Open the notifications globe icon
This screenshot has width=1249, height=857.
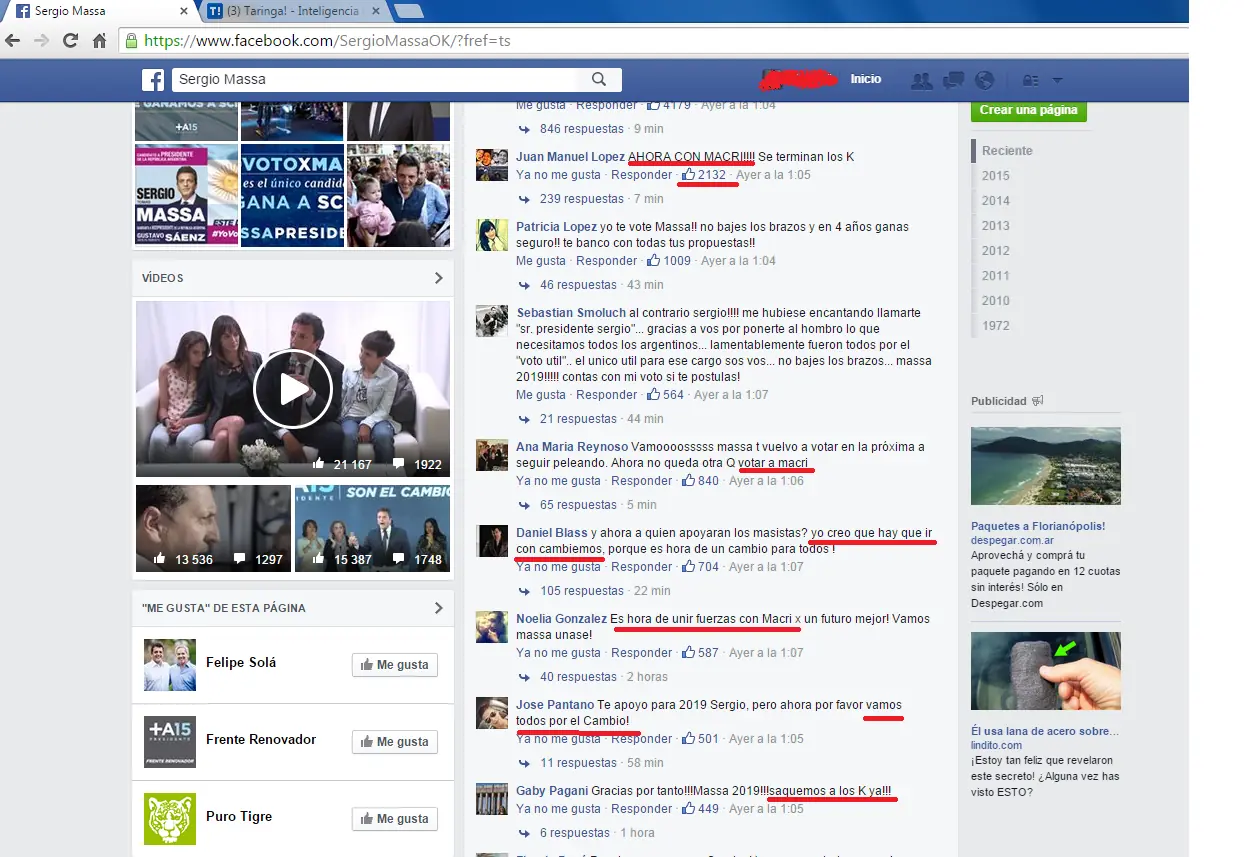click(984, 80)
